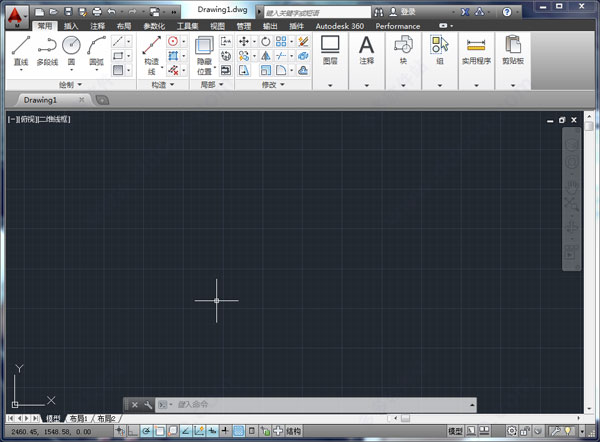Click the Plot/print icon in quick access toolbar
The image size is (600, 442).
[97, 12]
